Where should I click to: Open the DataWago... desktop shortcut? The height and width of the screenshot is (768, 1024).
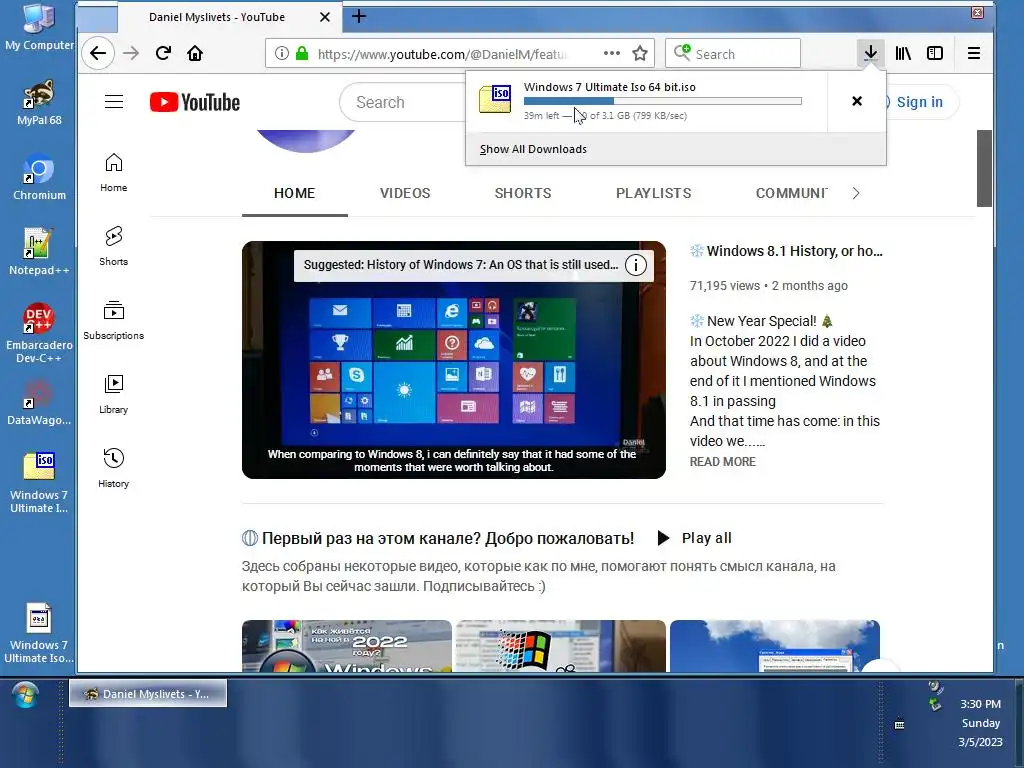tap(39, 403)
